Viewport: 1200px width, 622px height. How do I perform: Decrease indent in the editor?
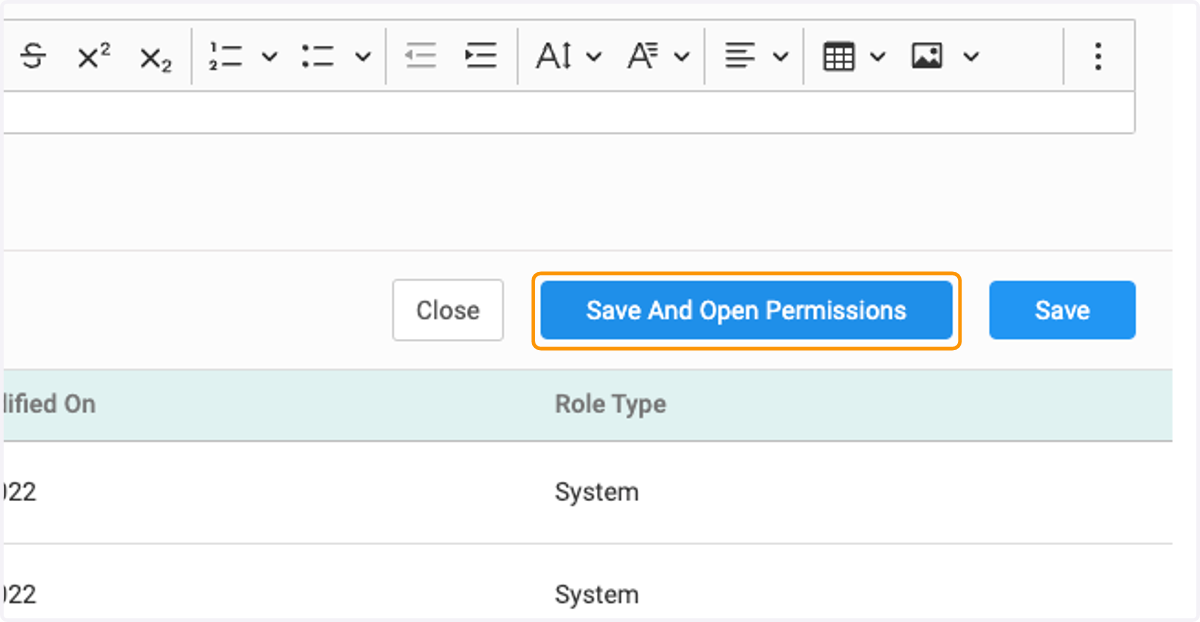421,57
